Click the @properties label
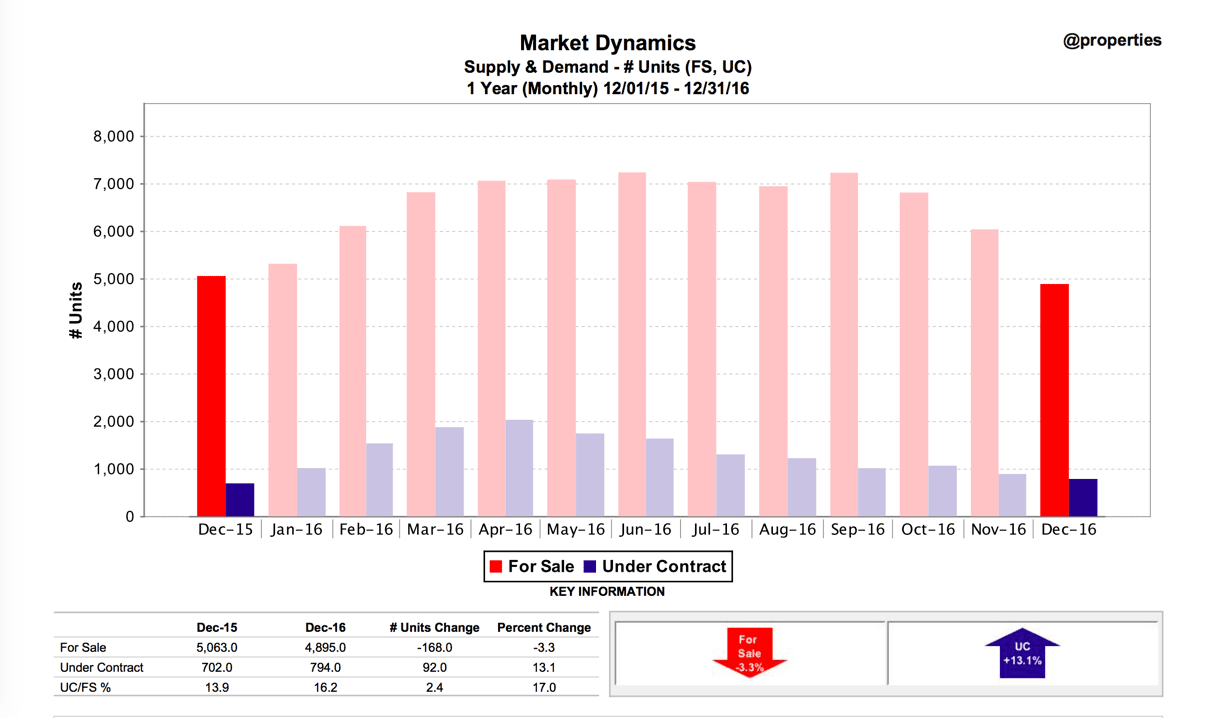 1112,41
